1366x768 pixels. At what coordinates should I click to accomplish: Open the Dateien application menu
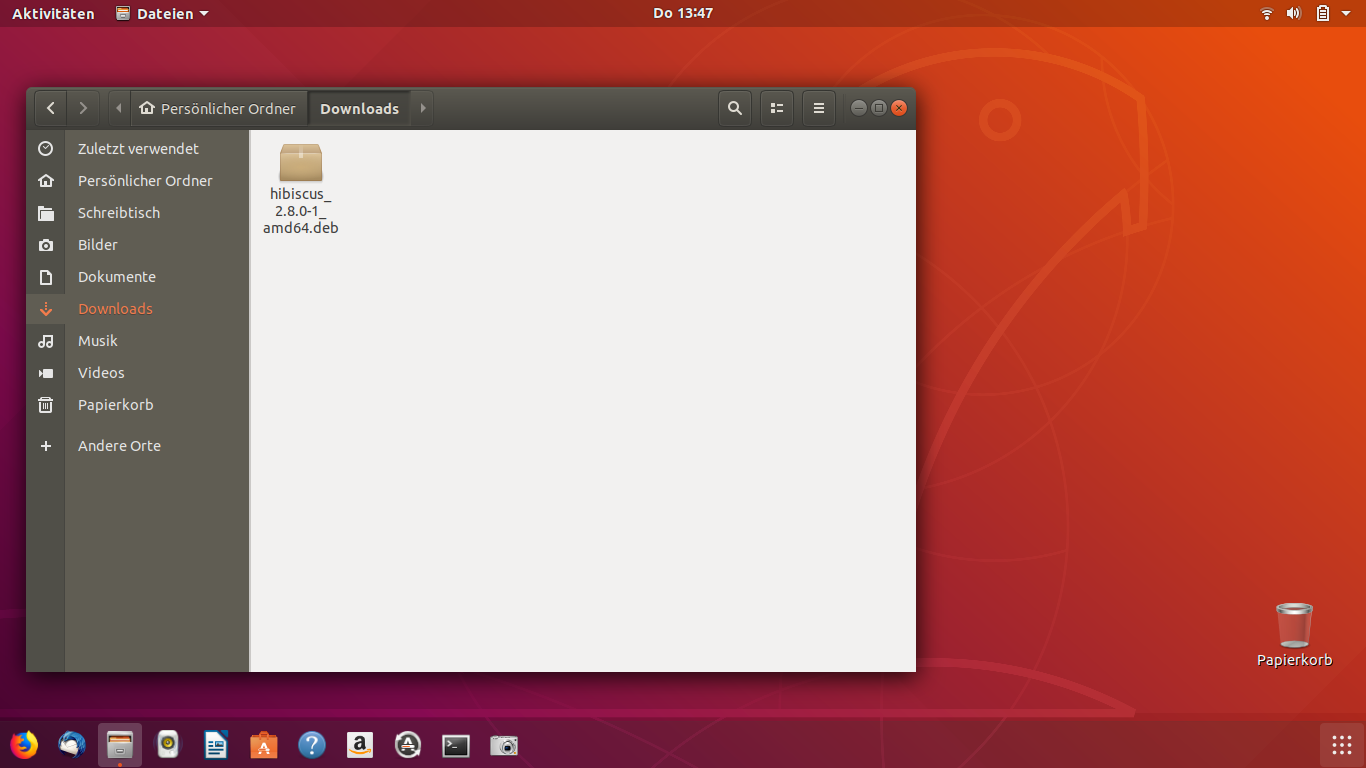pyautogui.click(x=162, y=13)
